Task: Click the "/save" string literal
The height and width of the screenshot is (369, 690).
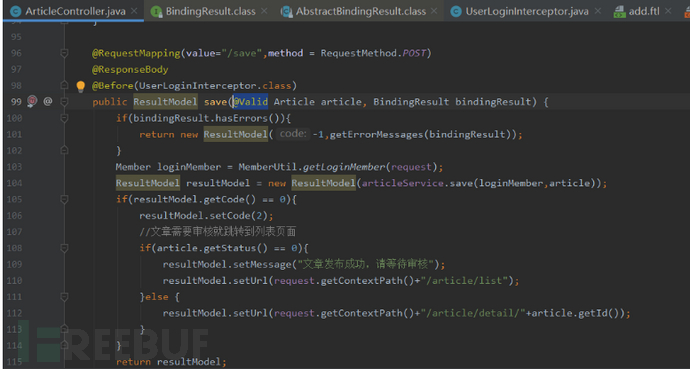Action: [242, 53]
